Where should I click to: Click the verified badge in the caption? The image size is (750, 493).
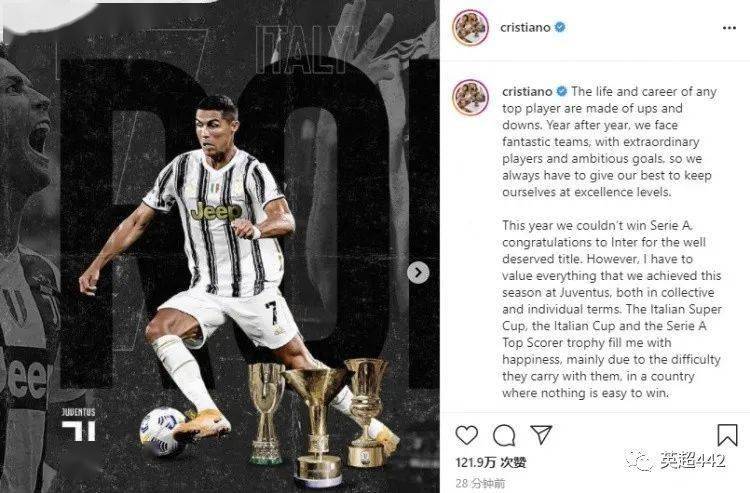562,91
